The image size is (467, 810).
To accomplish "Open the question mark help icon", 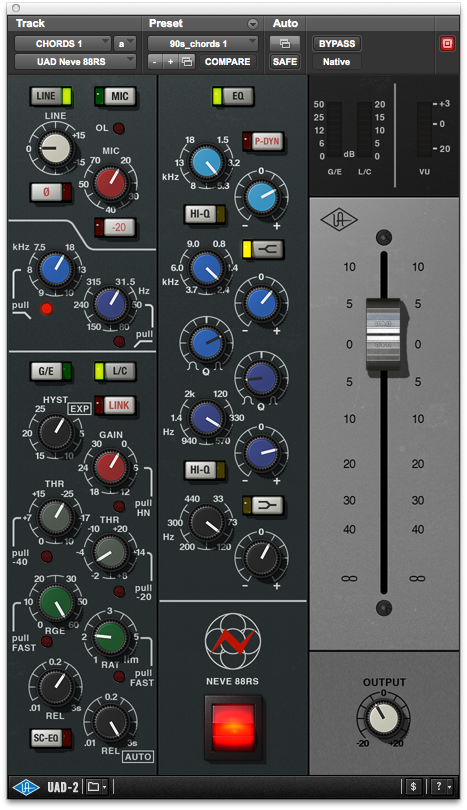I will click(441, 787).
